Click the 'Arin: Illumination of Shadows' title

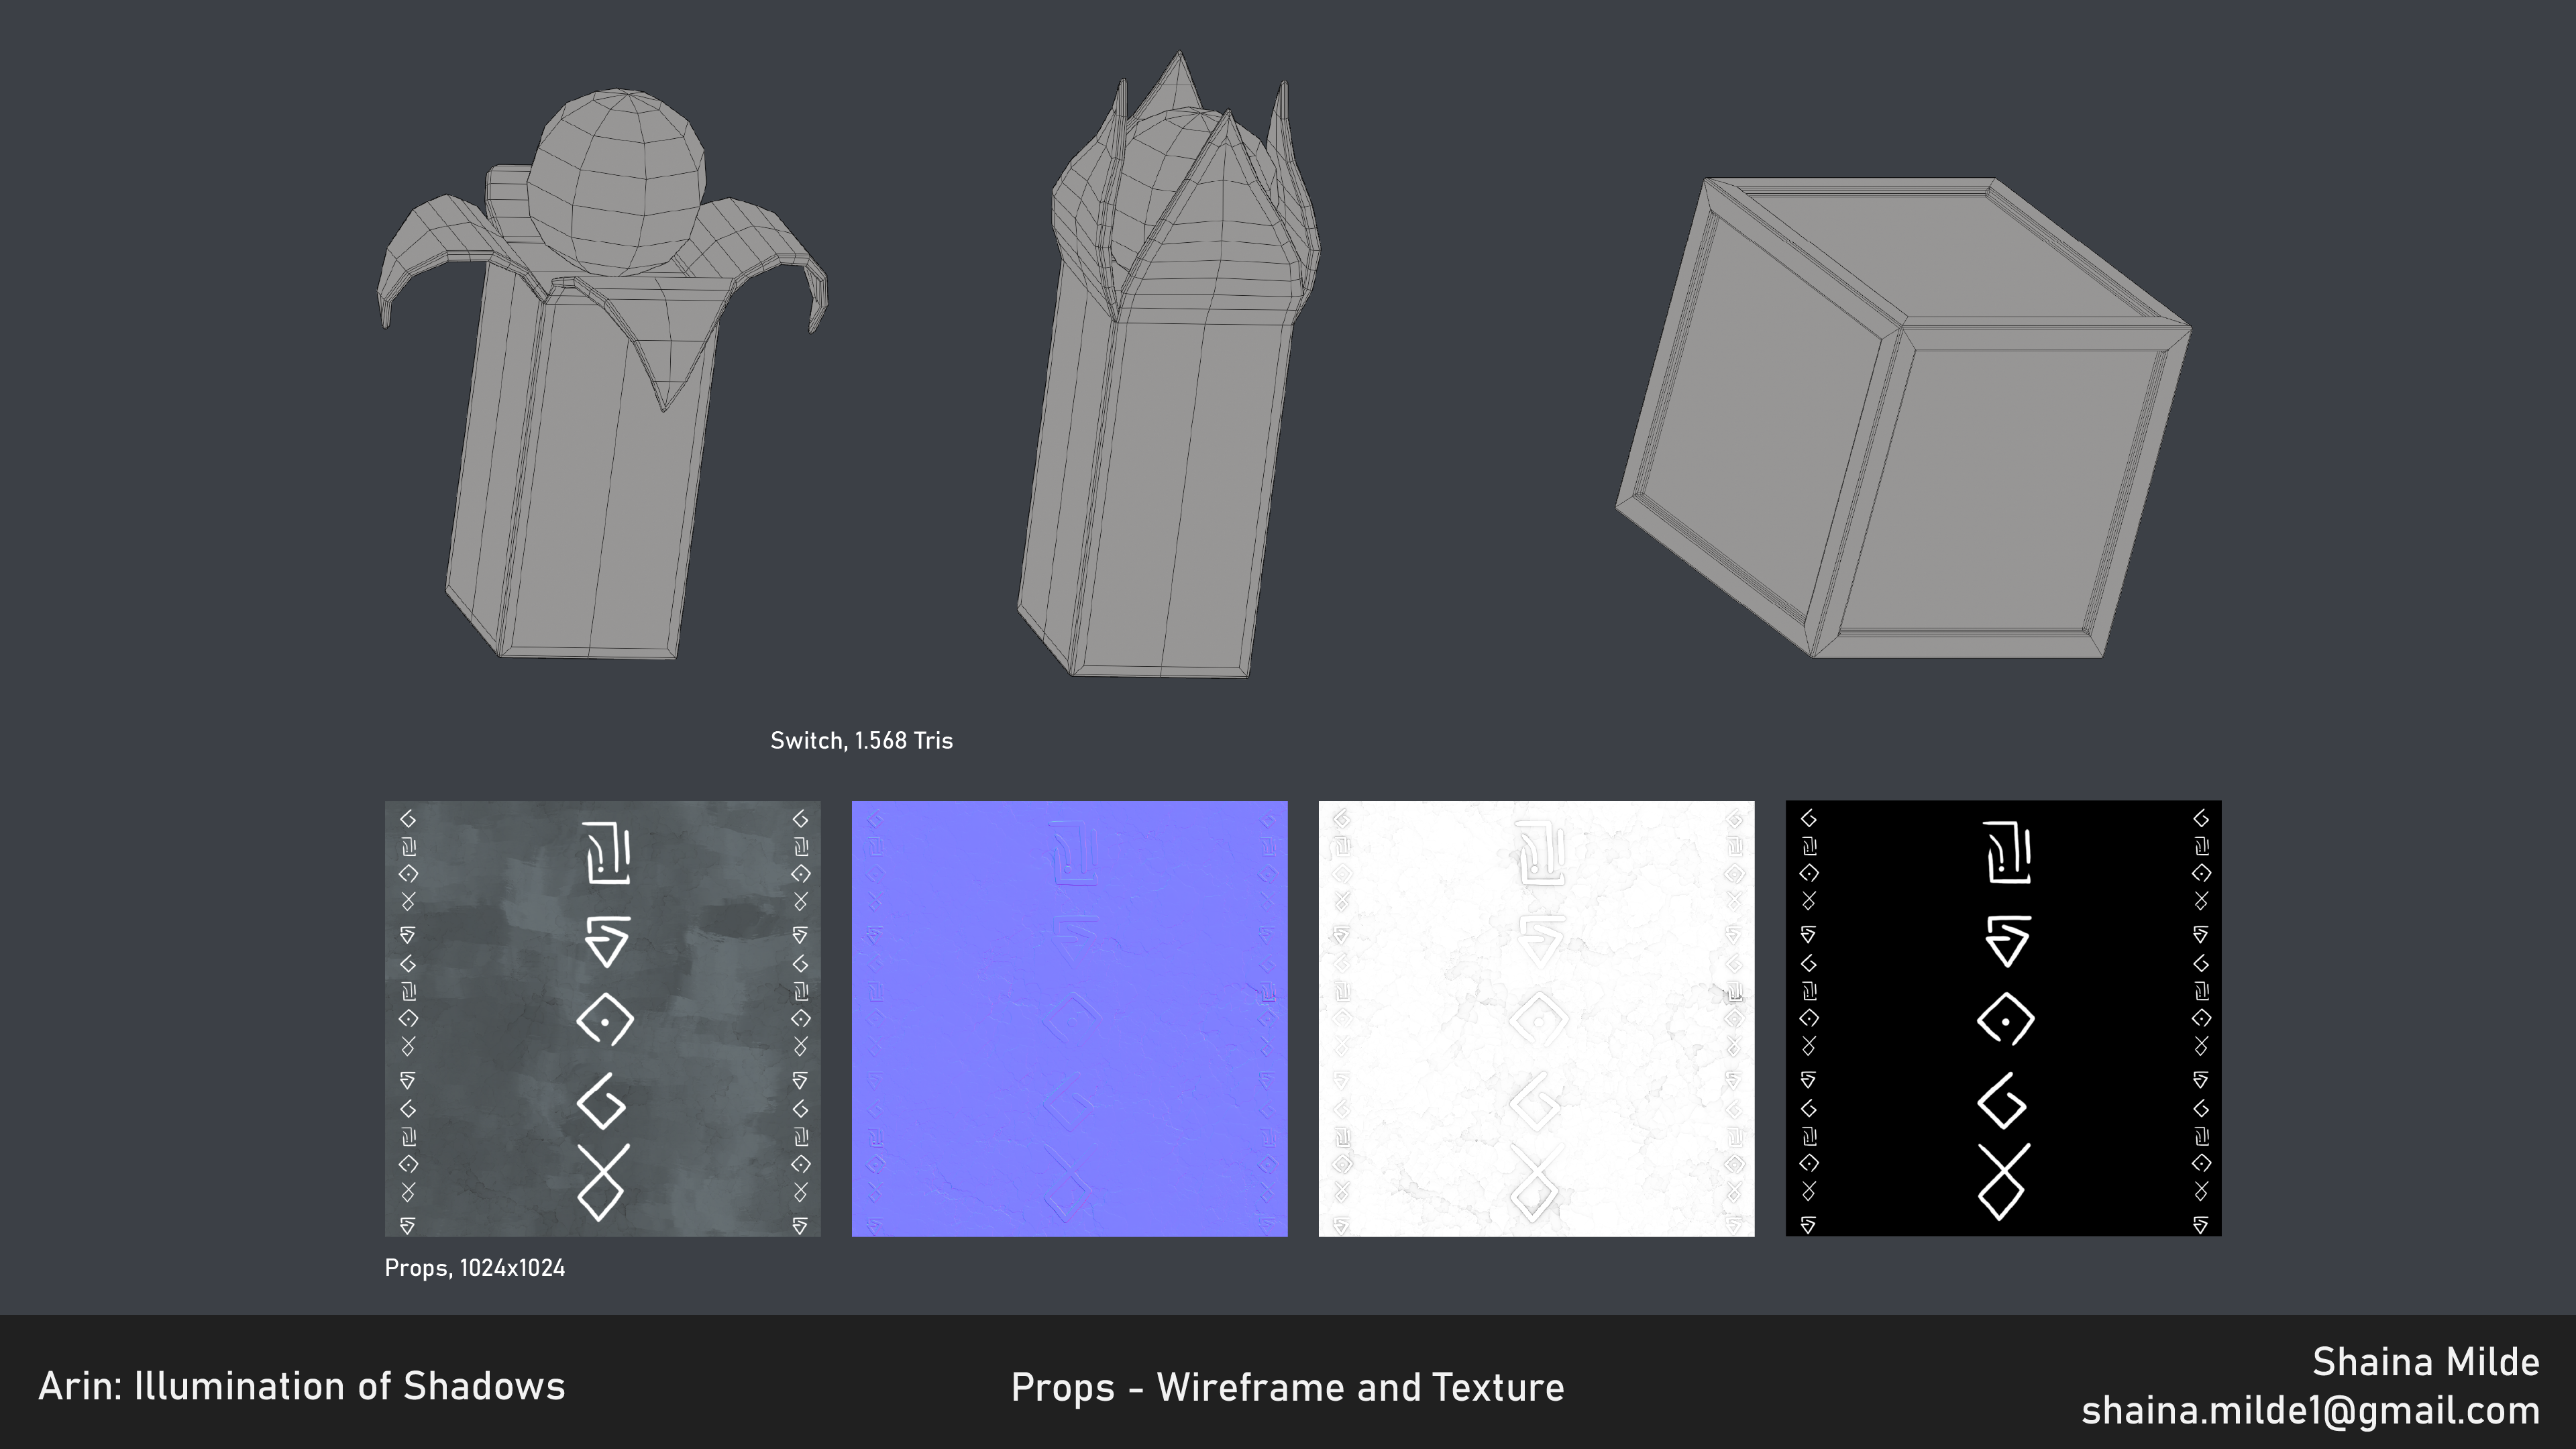302,1386
